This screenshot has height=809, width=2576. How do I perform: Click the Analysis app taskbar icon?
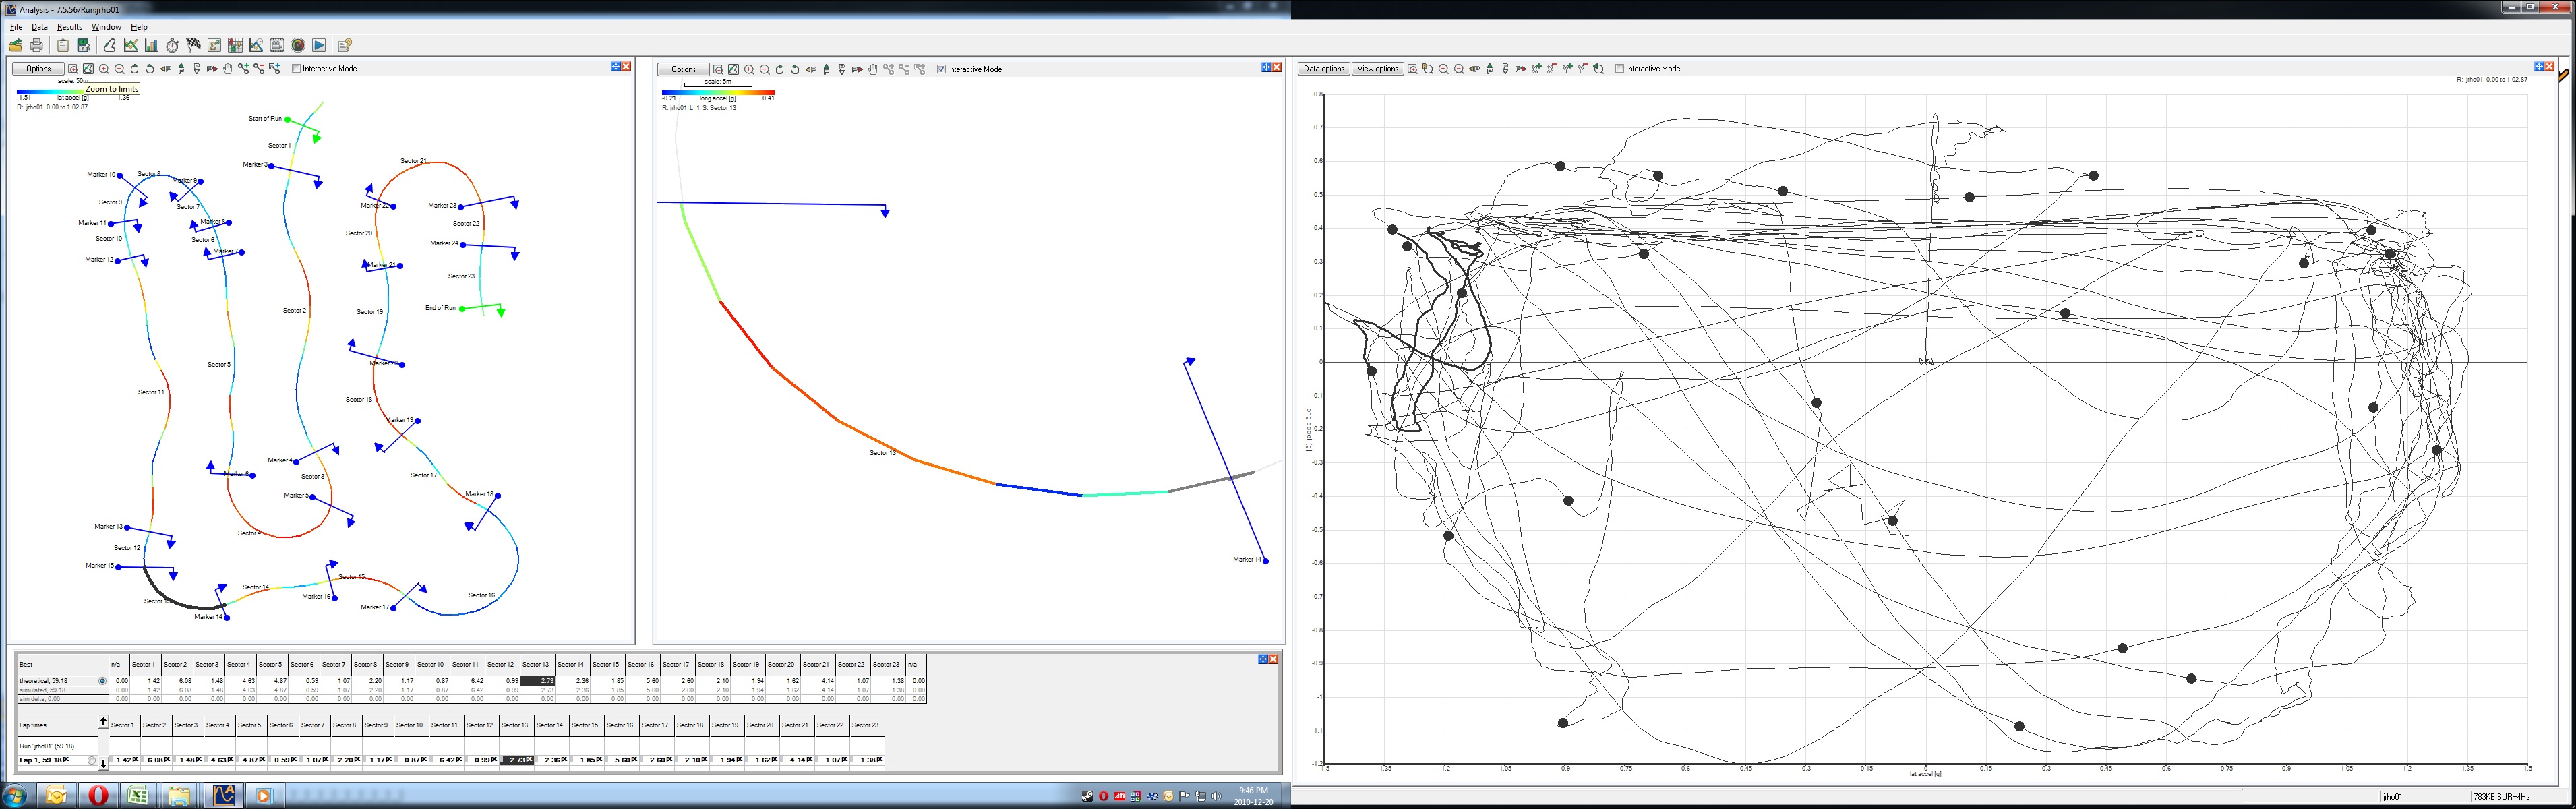click(x=223, y=796)
